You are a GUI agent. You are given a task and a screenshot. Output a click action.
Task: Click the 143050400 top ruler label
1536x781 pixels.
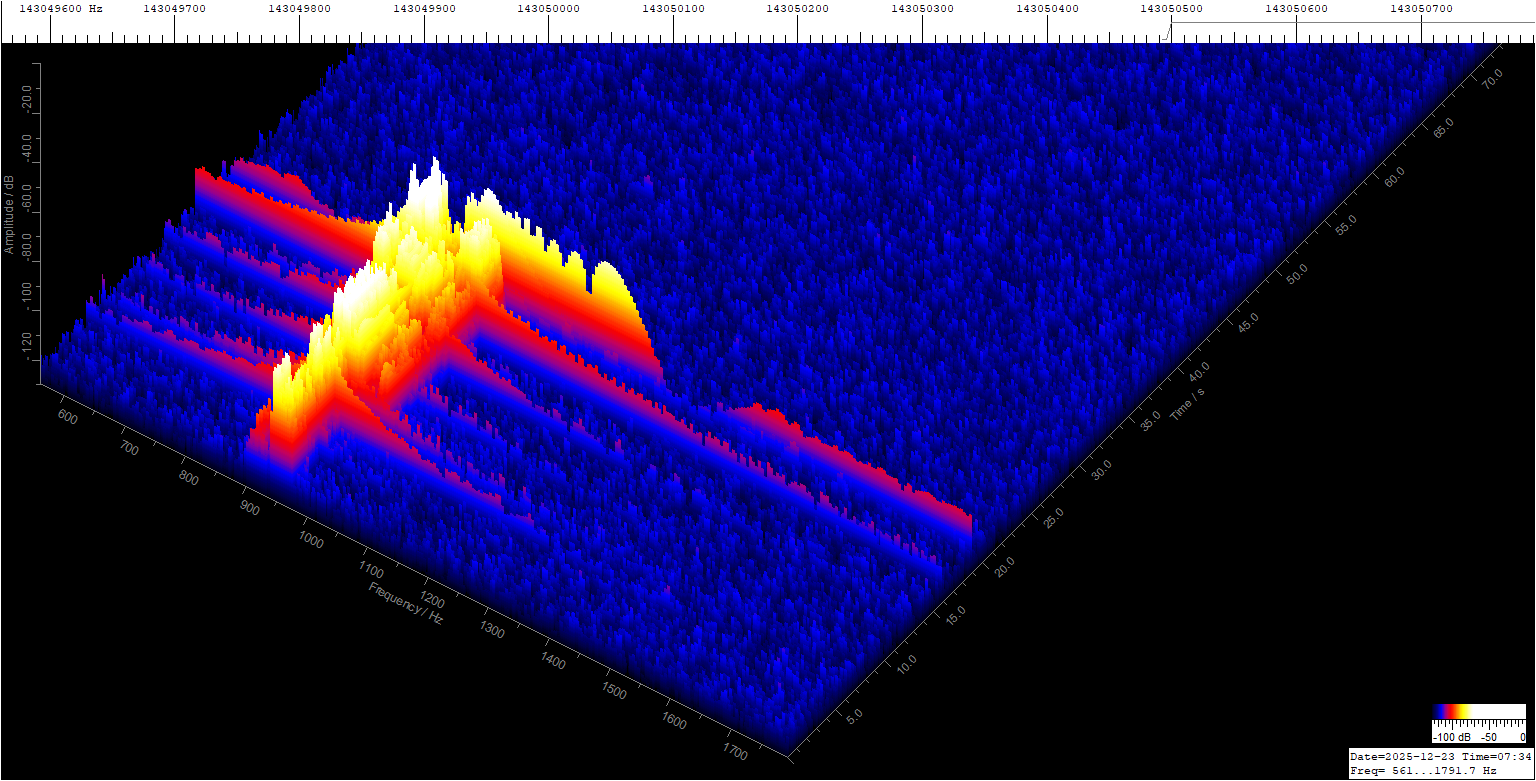1047,8
